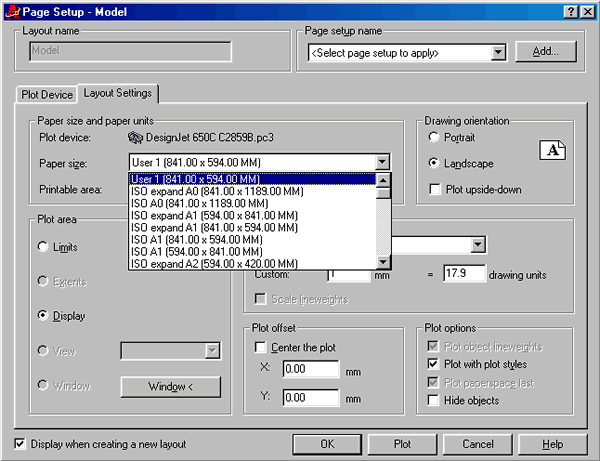This screenshot has height=461, width=600.
Task: Select the Portrait orientation option
Action: tap(433, 137)
